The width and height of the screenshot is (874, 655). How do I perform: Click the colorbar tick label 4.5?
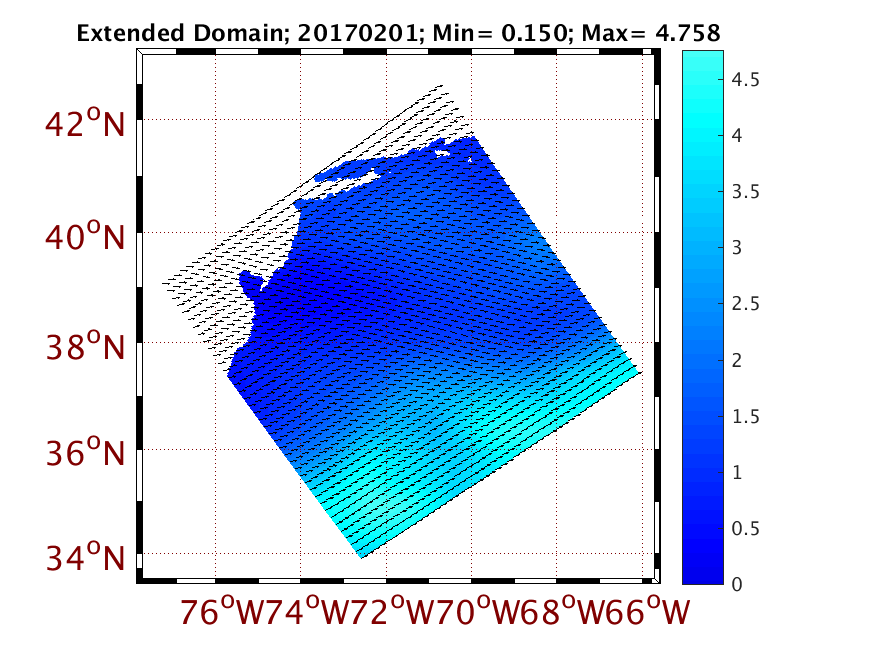745,80
